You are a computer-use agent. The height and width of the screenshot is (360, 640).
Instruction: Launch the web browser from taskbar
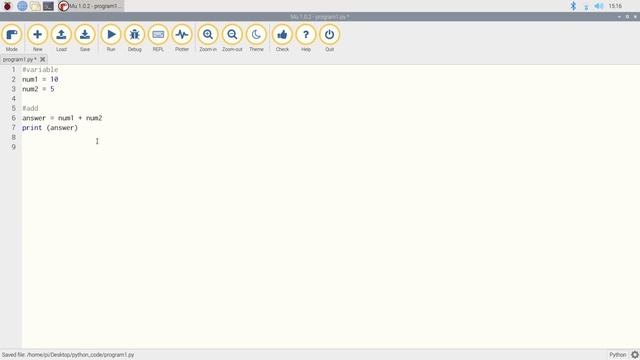pyautogui.click(x=22, y=6)
